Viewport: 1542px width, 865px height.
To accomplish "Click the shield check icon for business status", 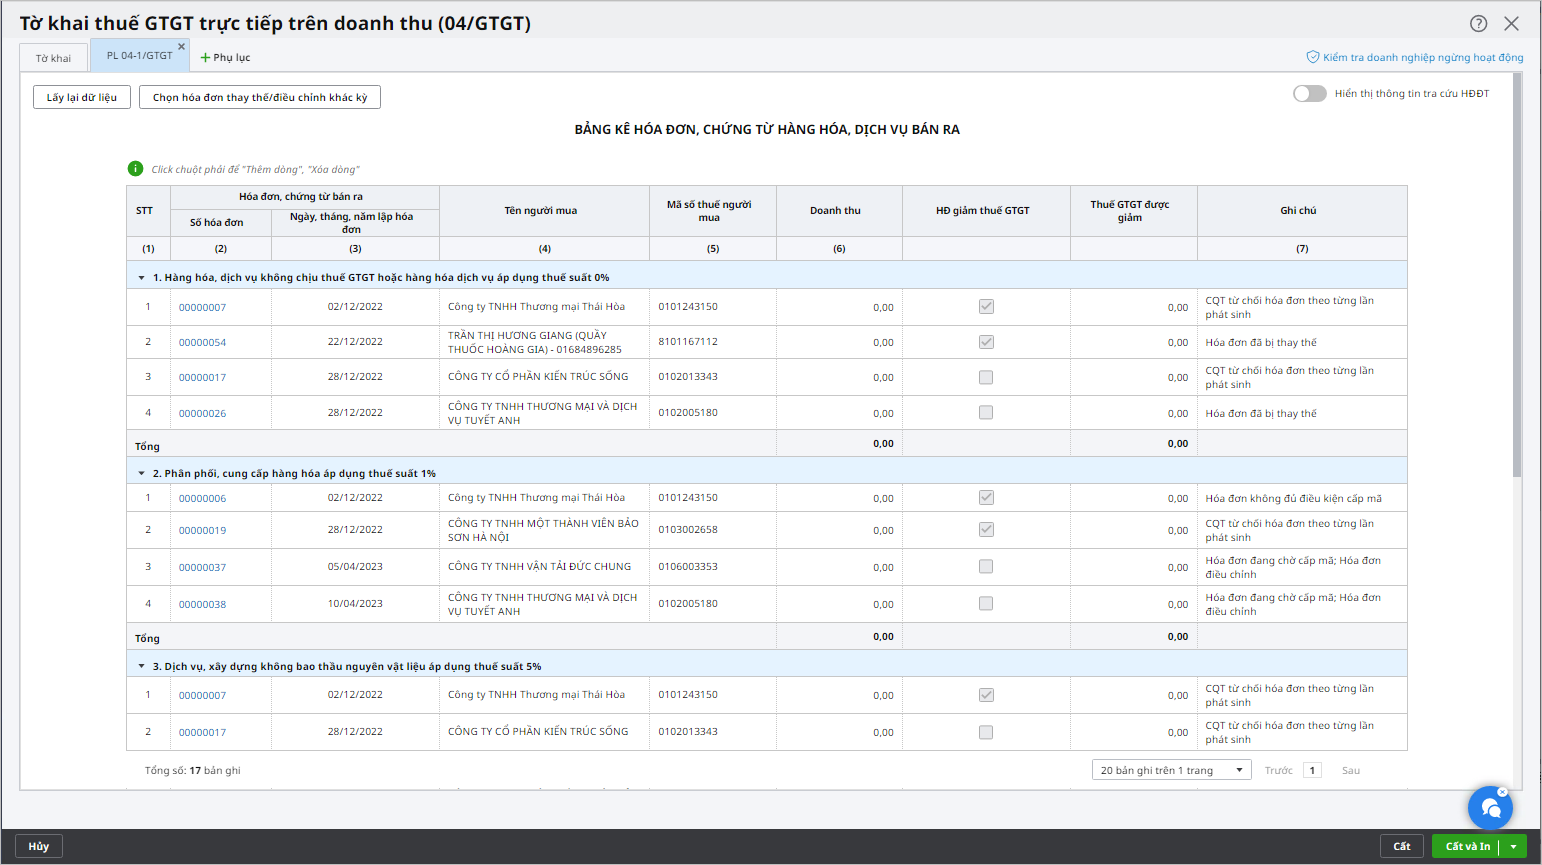I will pos(1313,57).
